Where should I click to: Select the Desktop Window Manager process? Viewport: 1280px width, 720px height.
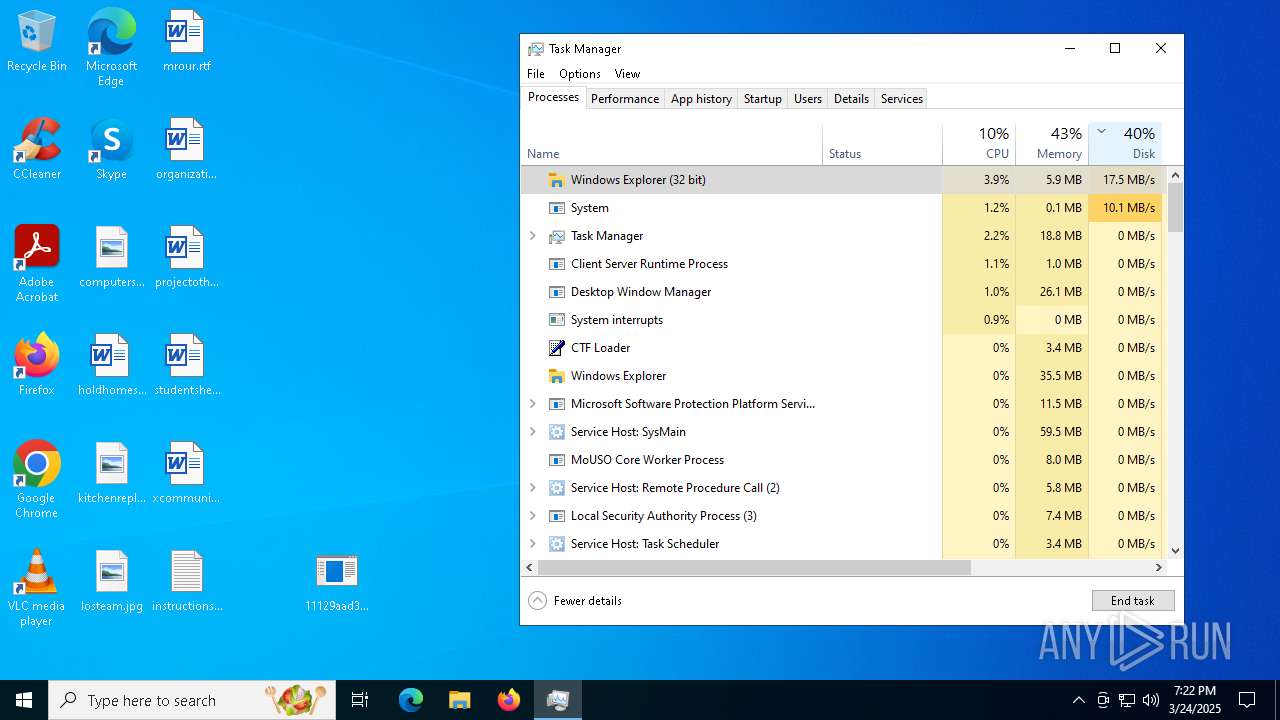coord(841,292)
